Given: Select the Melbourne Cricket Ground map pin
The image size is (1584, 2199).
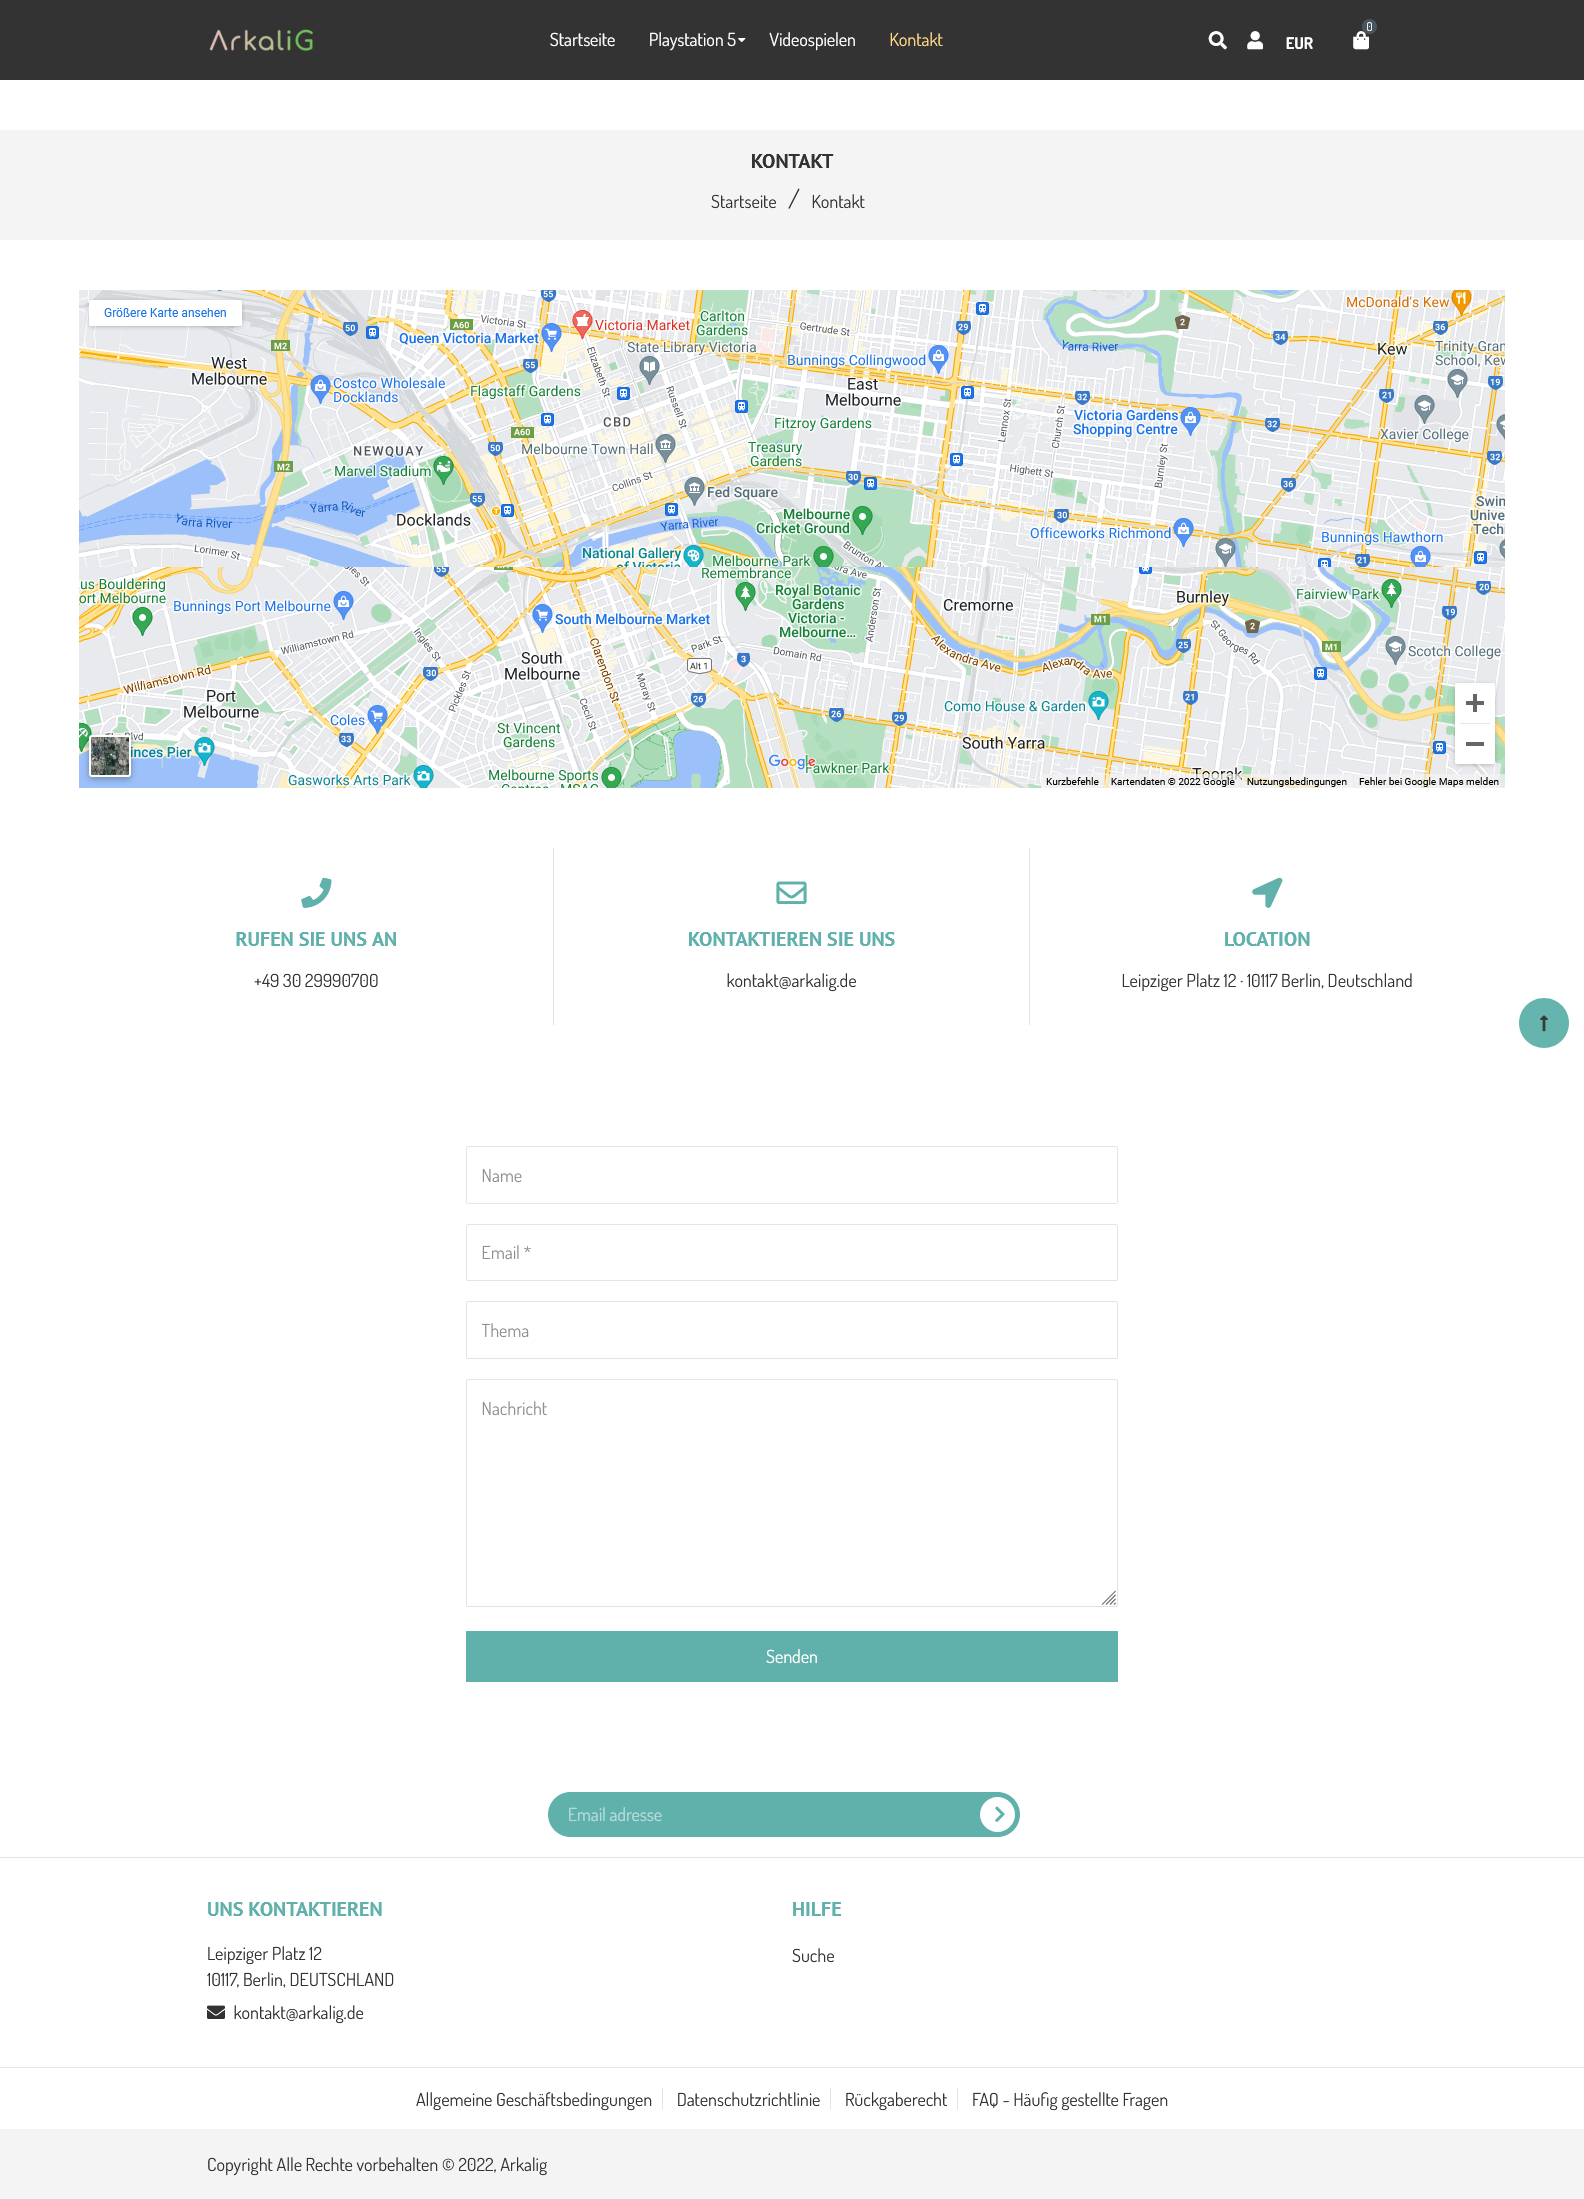Looking at the screenshot, I should point(862,518).
